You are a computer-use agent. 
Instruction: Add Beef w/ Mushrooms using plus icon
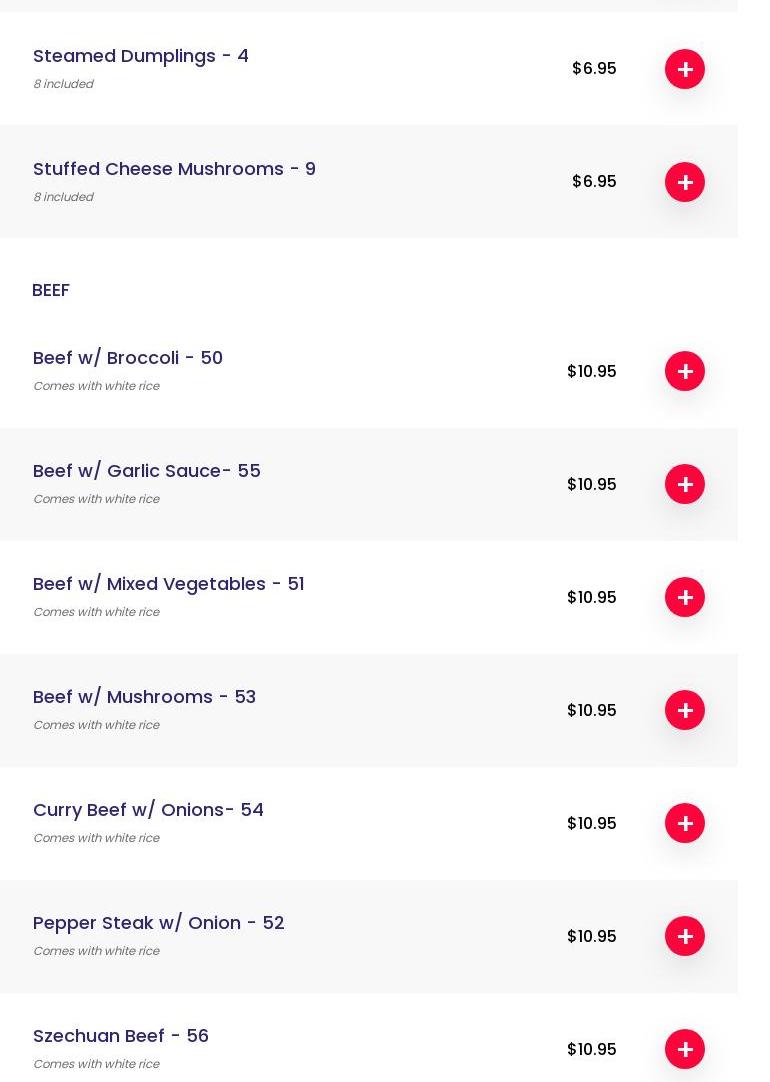pos(684,710)
